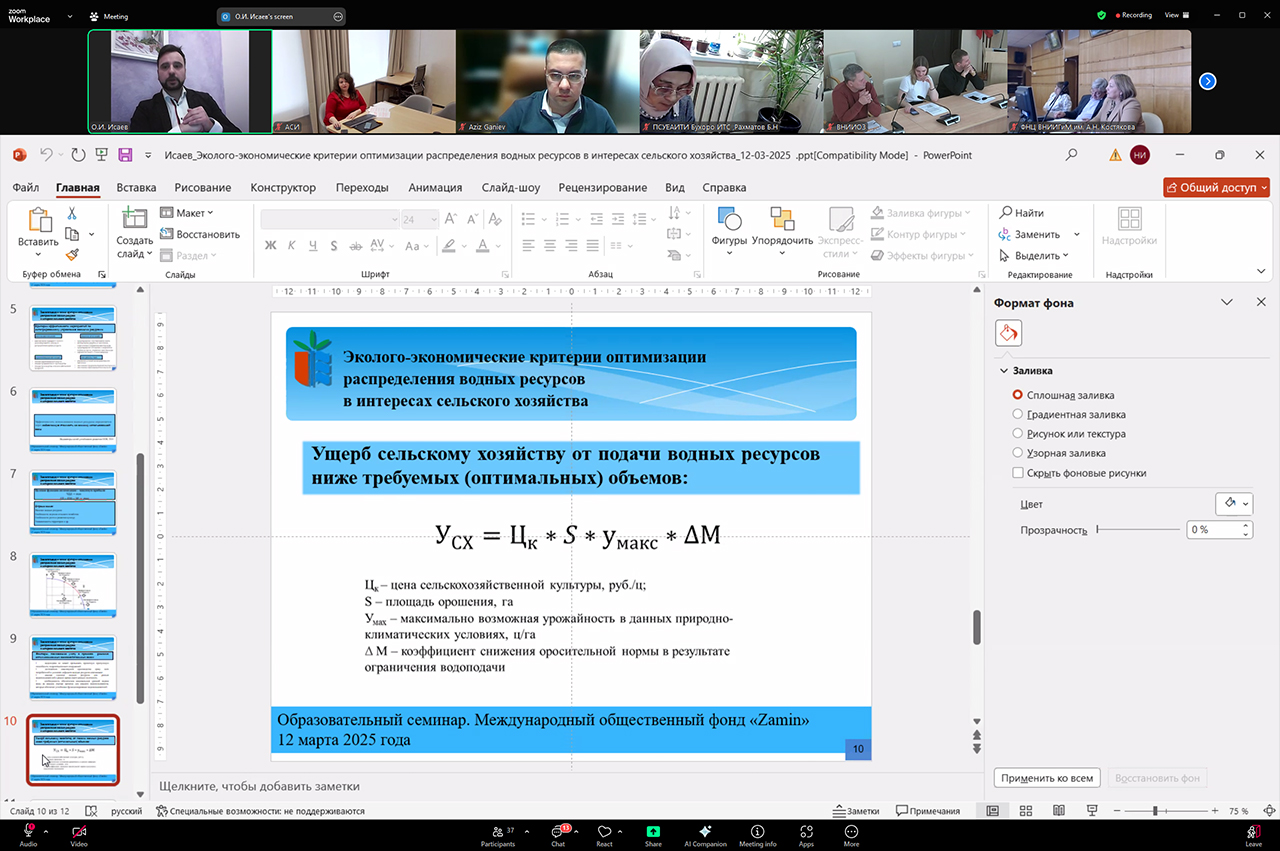Image resolution: width=1280 pixels, height=851 pixels.
Task: Select Узорная заливка radio button
Action: (1018, 453)
